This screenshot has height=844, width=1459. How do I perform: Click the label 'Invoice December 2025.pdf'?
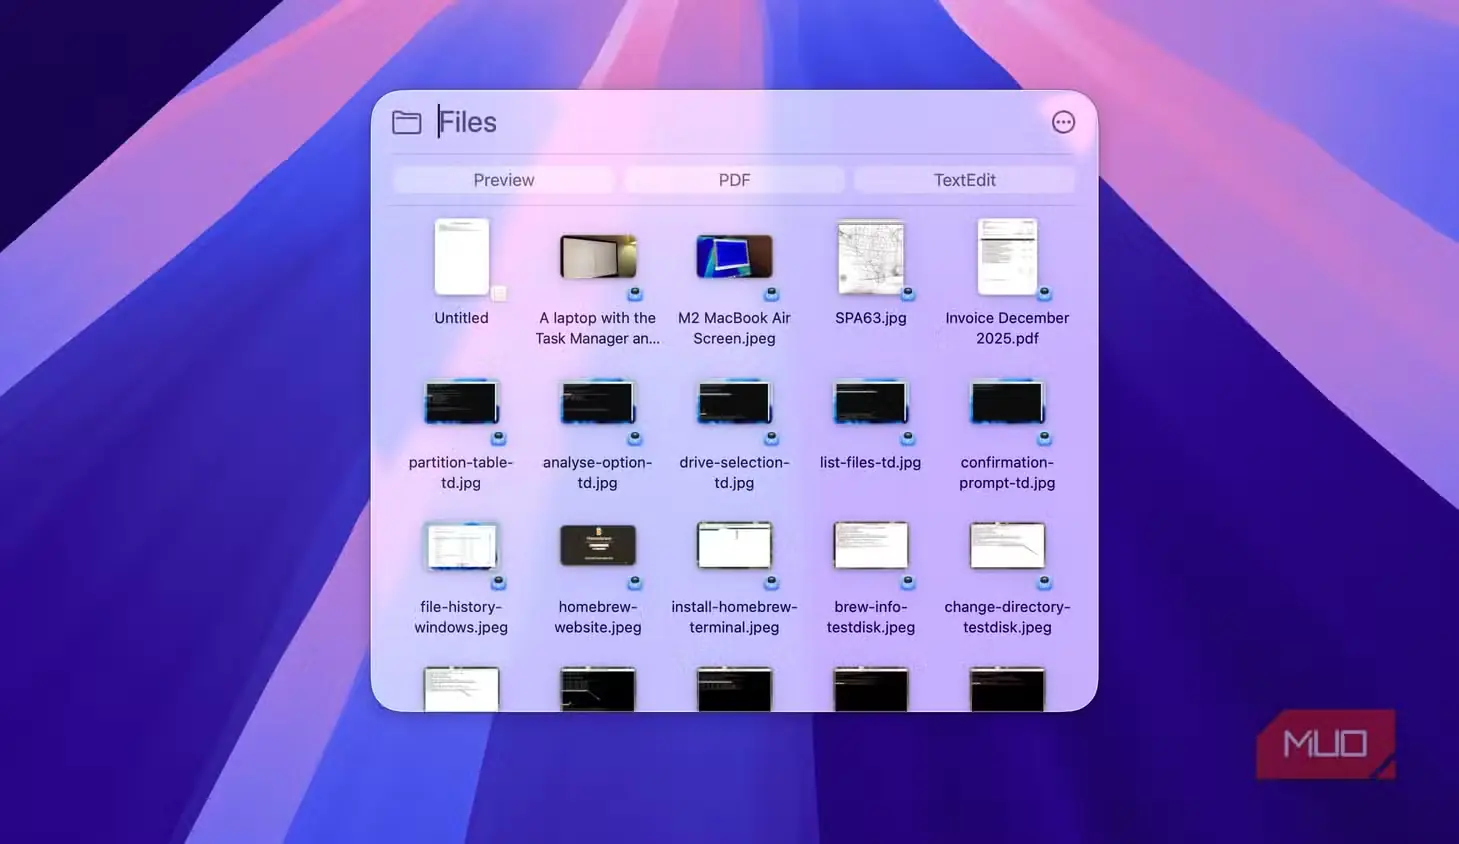point(1007,328)
